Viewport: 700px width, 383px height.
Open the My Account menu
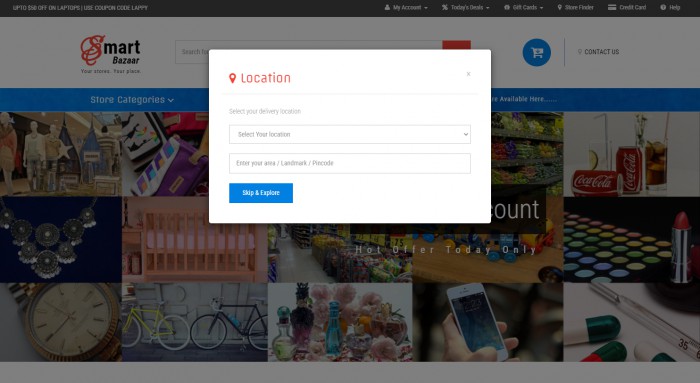[x=406, y=8]
